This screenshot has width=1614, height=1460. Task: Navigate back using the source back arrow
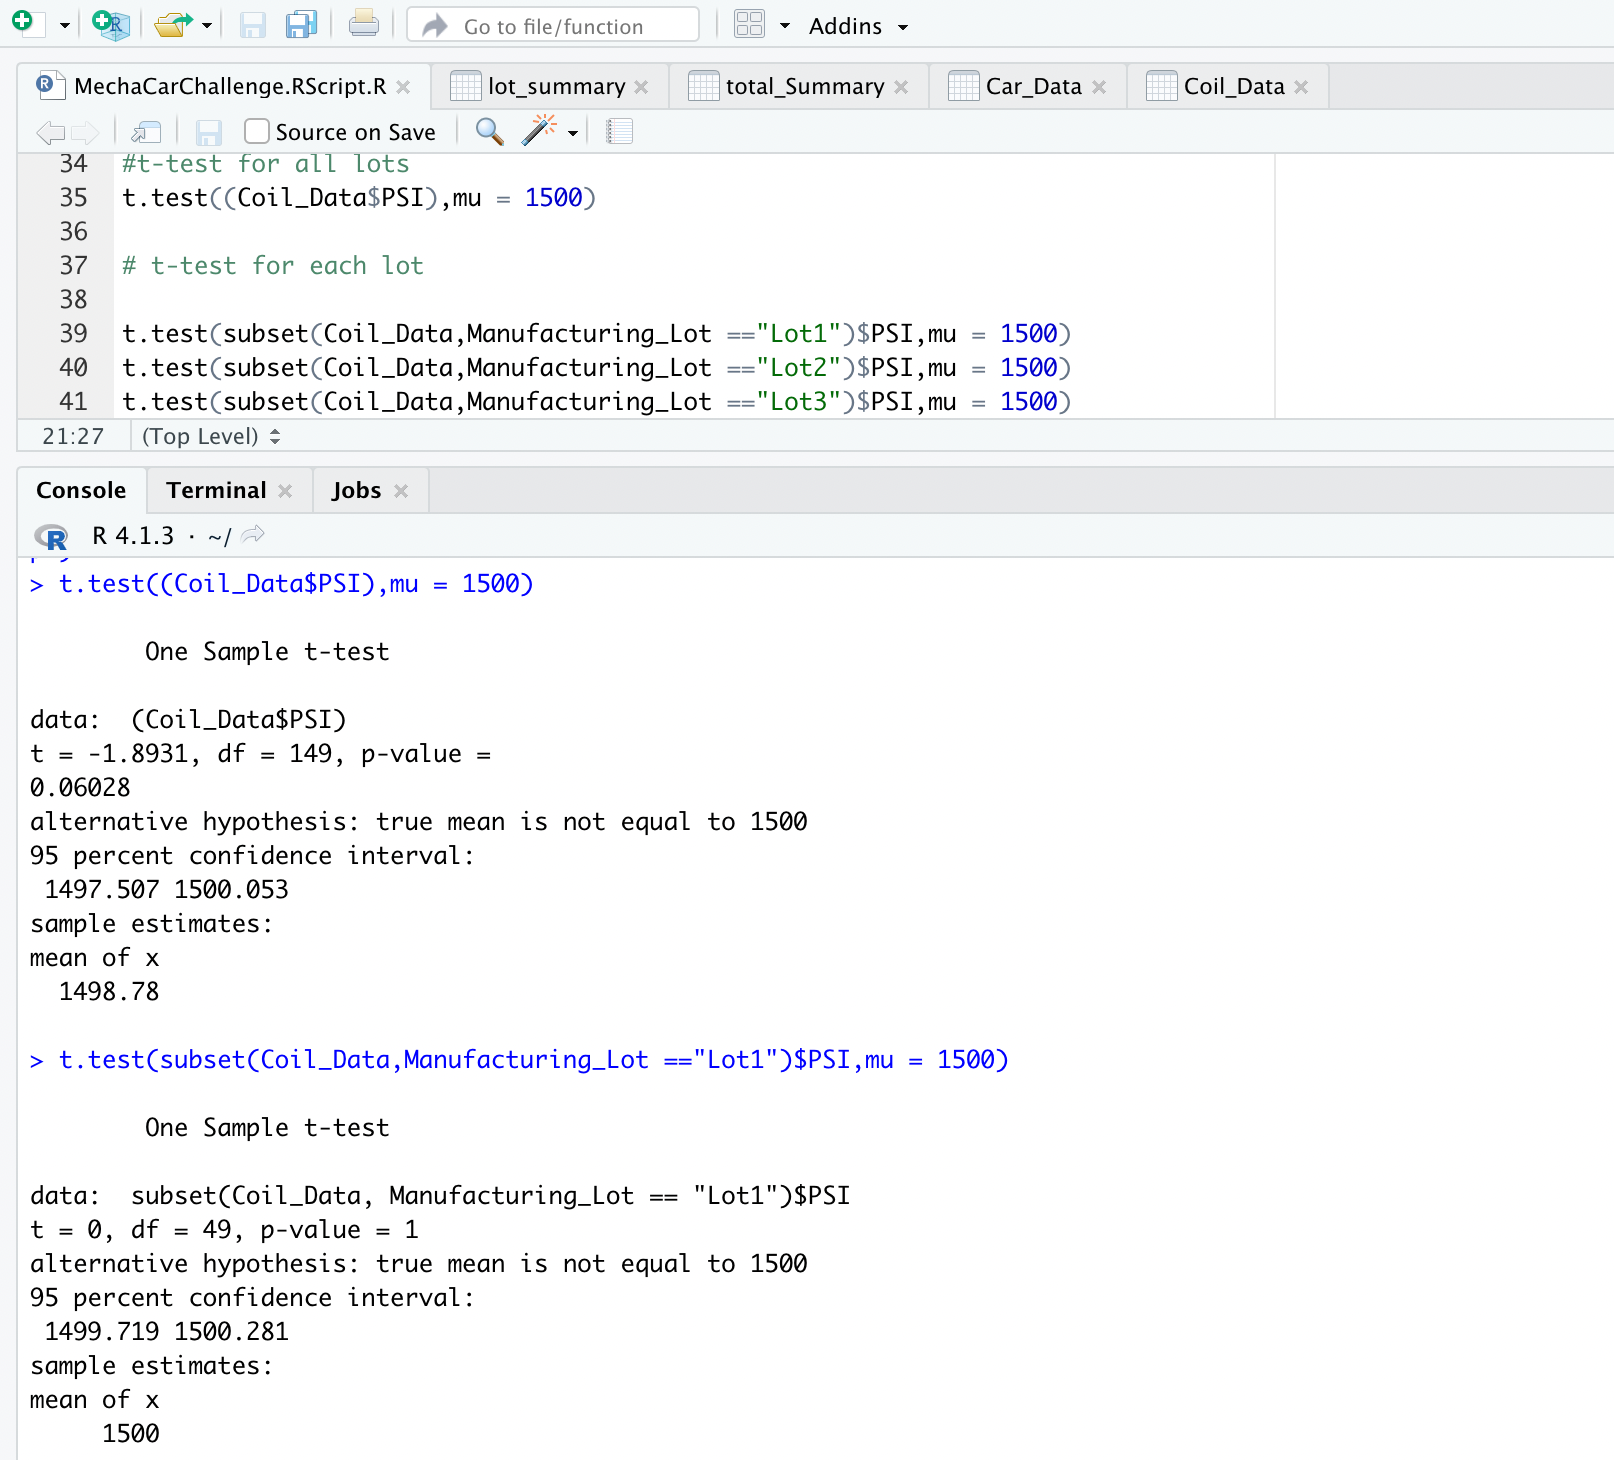click(48, 131)
